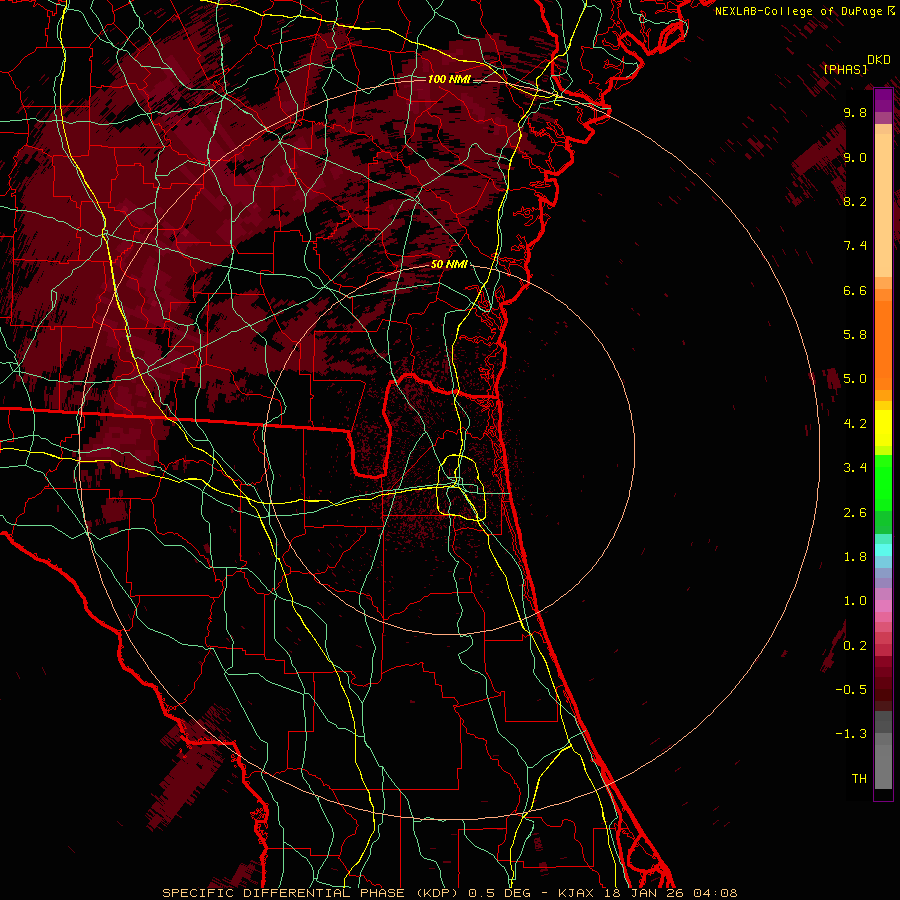Click the 4.2 scale label

tap(855, 424)
